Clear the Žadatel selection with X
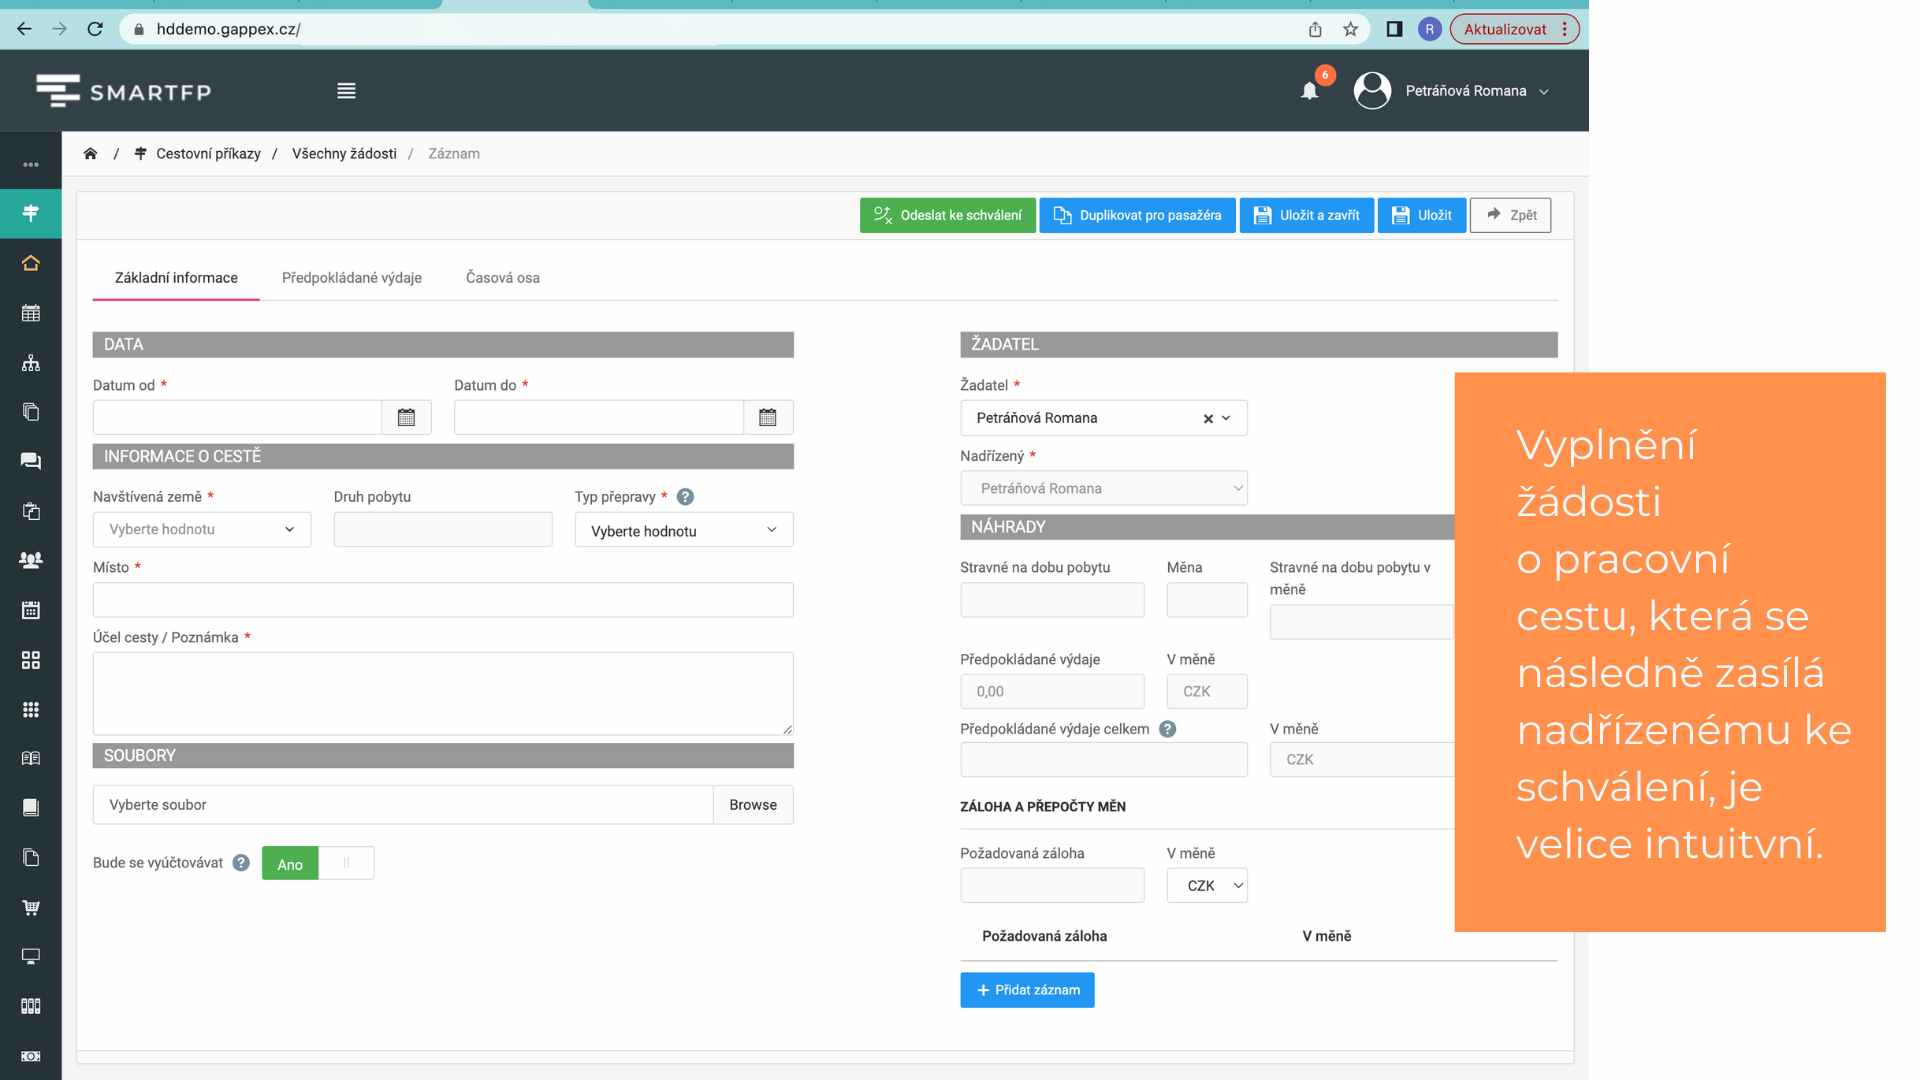The image size is (1920, 1080). pos(1208,419)
